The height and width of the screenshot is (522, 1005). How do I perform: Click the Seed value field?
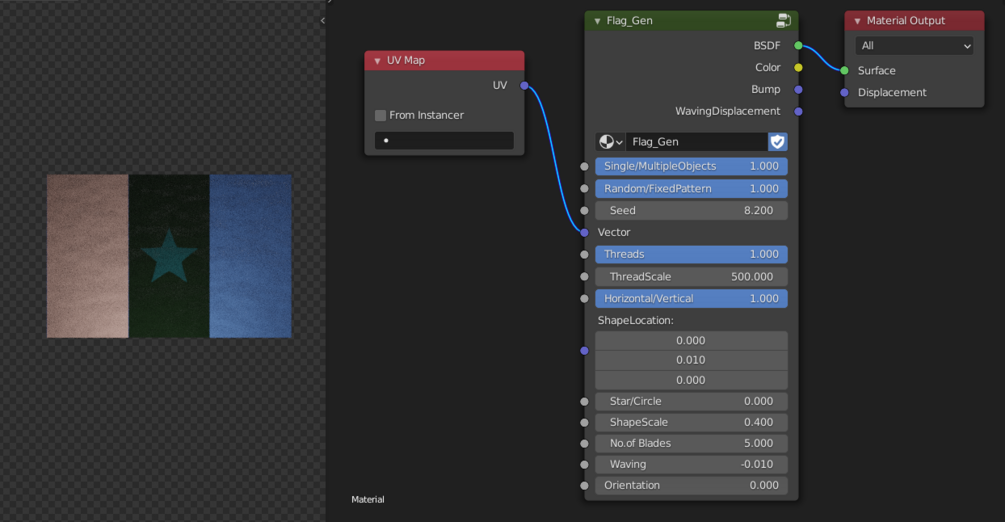click(691, 210)
